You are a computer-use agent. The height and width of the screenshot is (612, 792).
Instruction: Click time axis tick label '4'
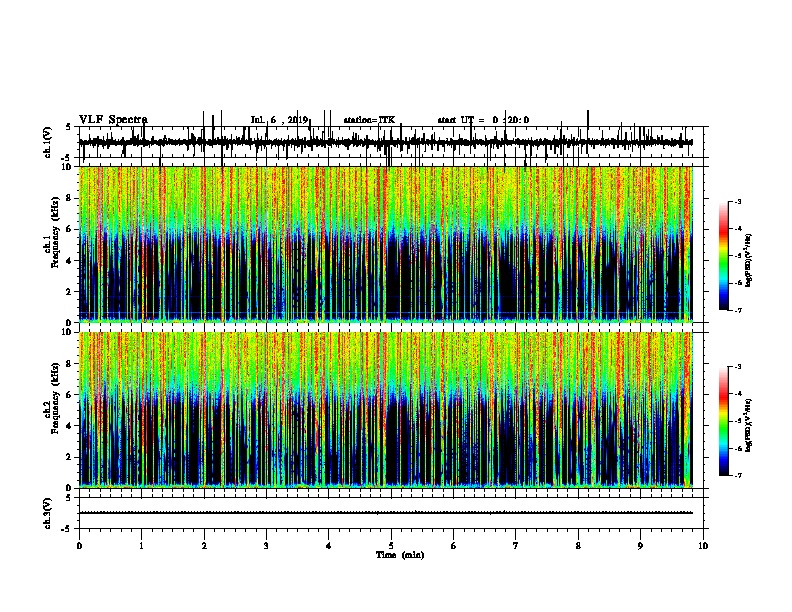click(x=329, y=546)
